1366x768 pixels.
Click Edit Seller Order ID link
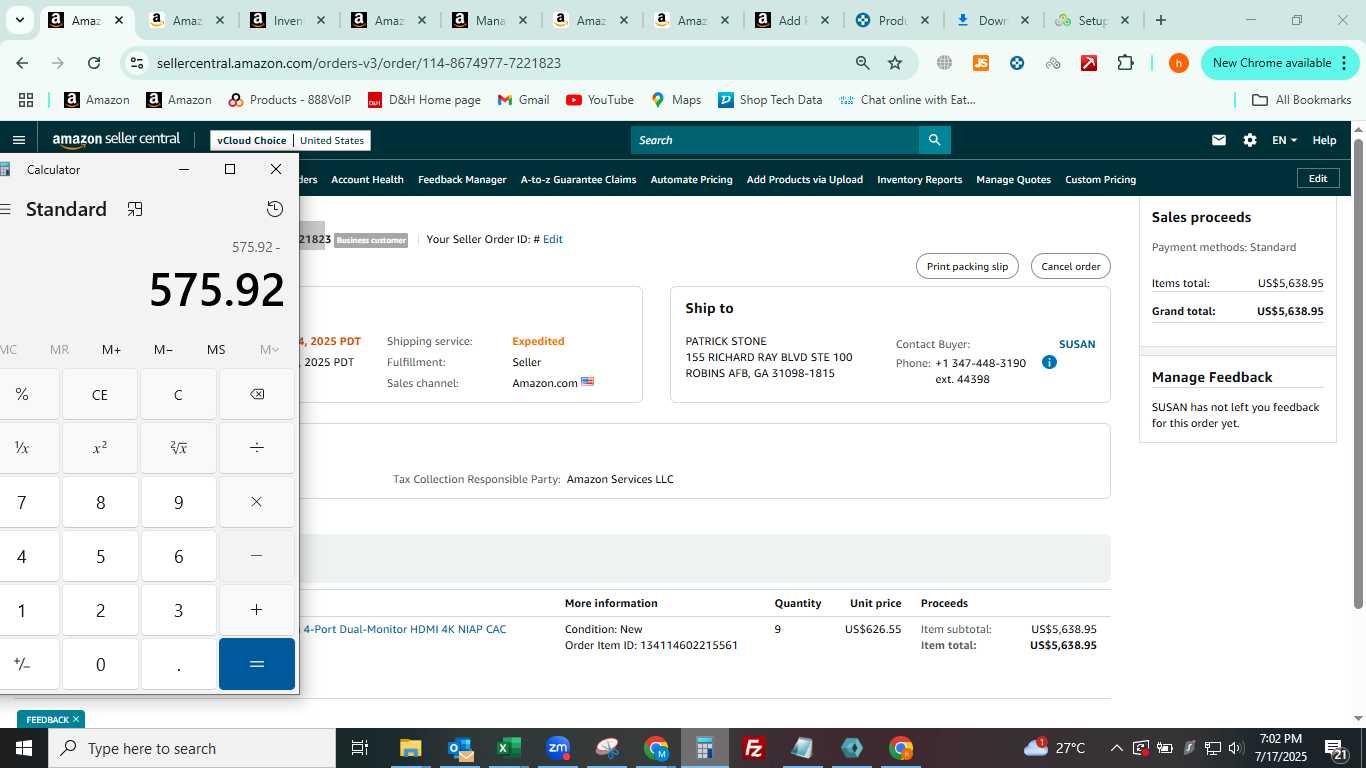click(x=552, y=239)
